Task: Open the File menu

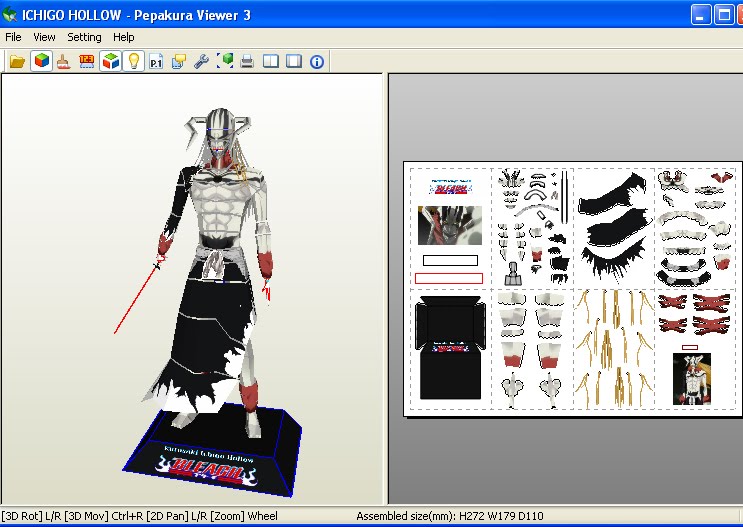Action: (13, 37)
